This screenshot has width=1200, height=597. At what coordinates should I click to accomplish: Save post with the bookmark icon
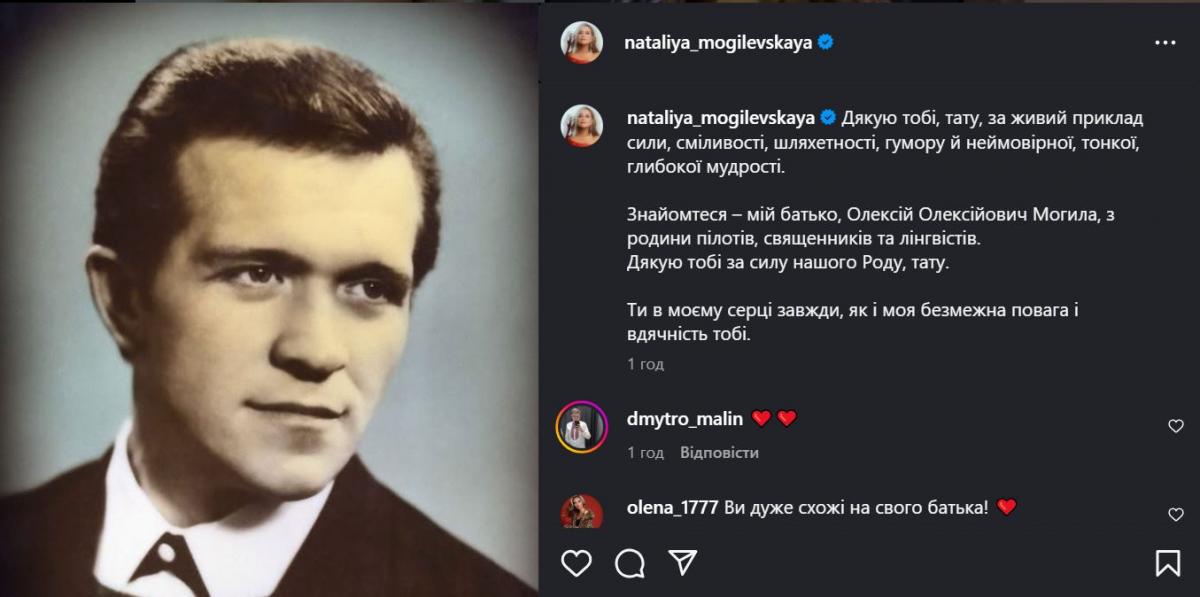click(x=1167, y=563)
